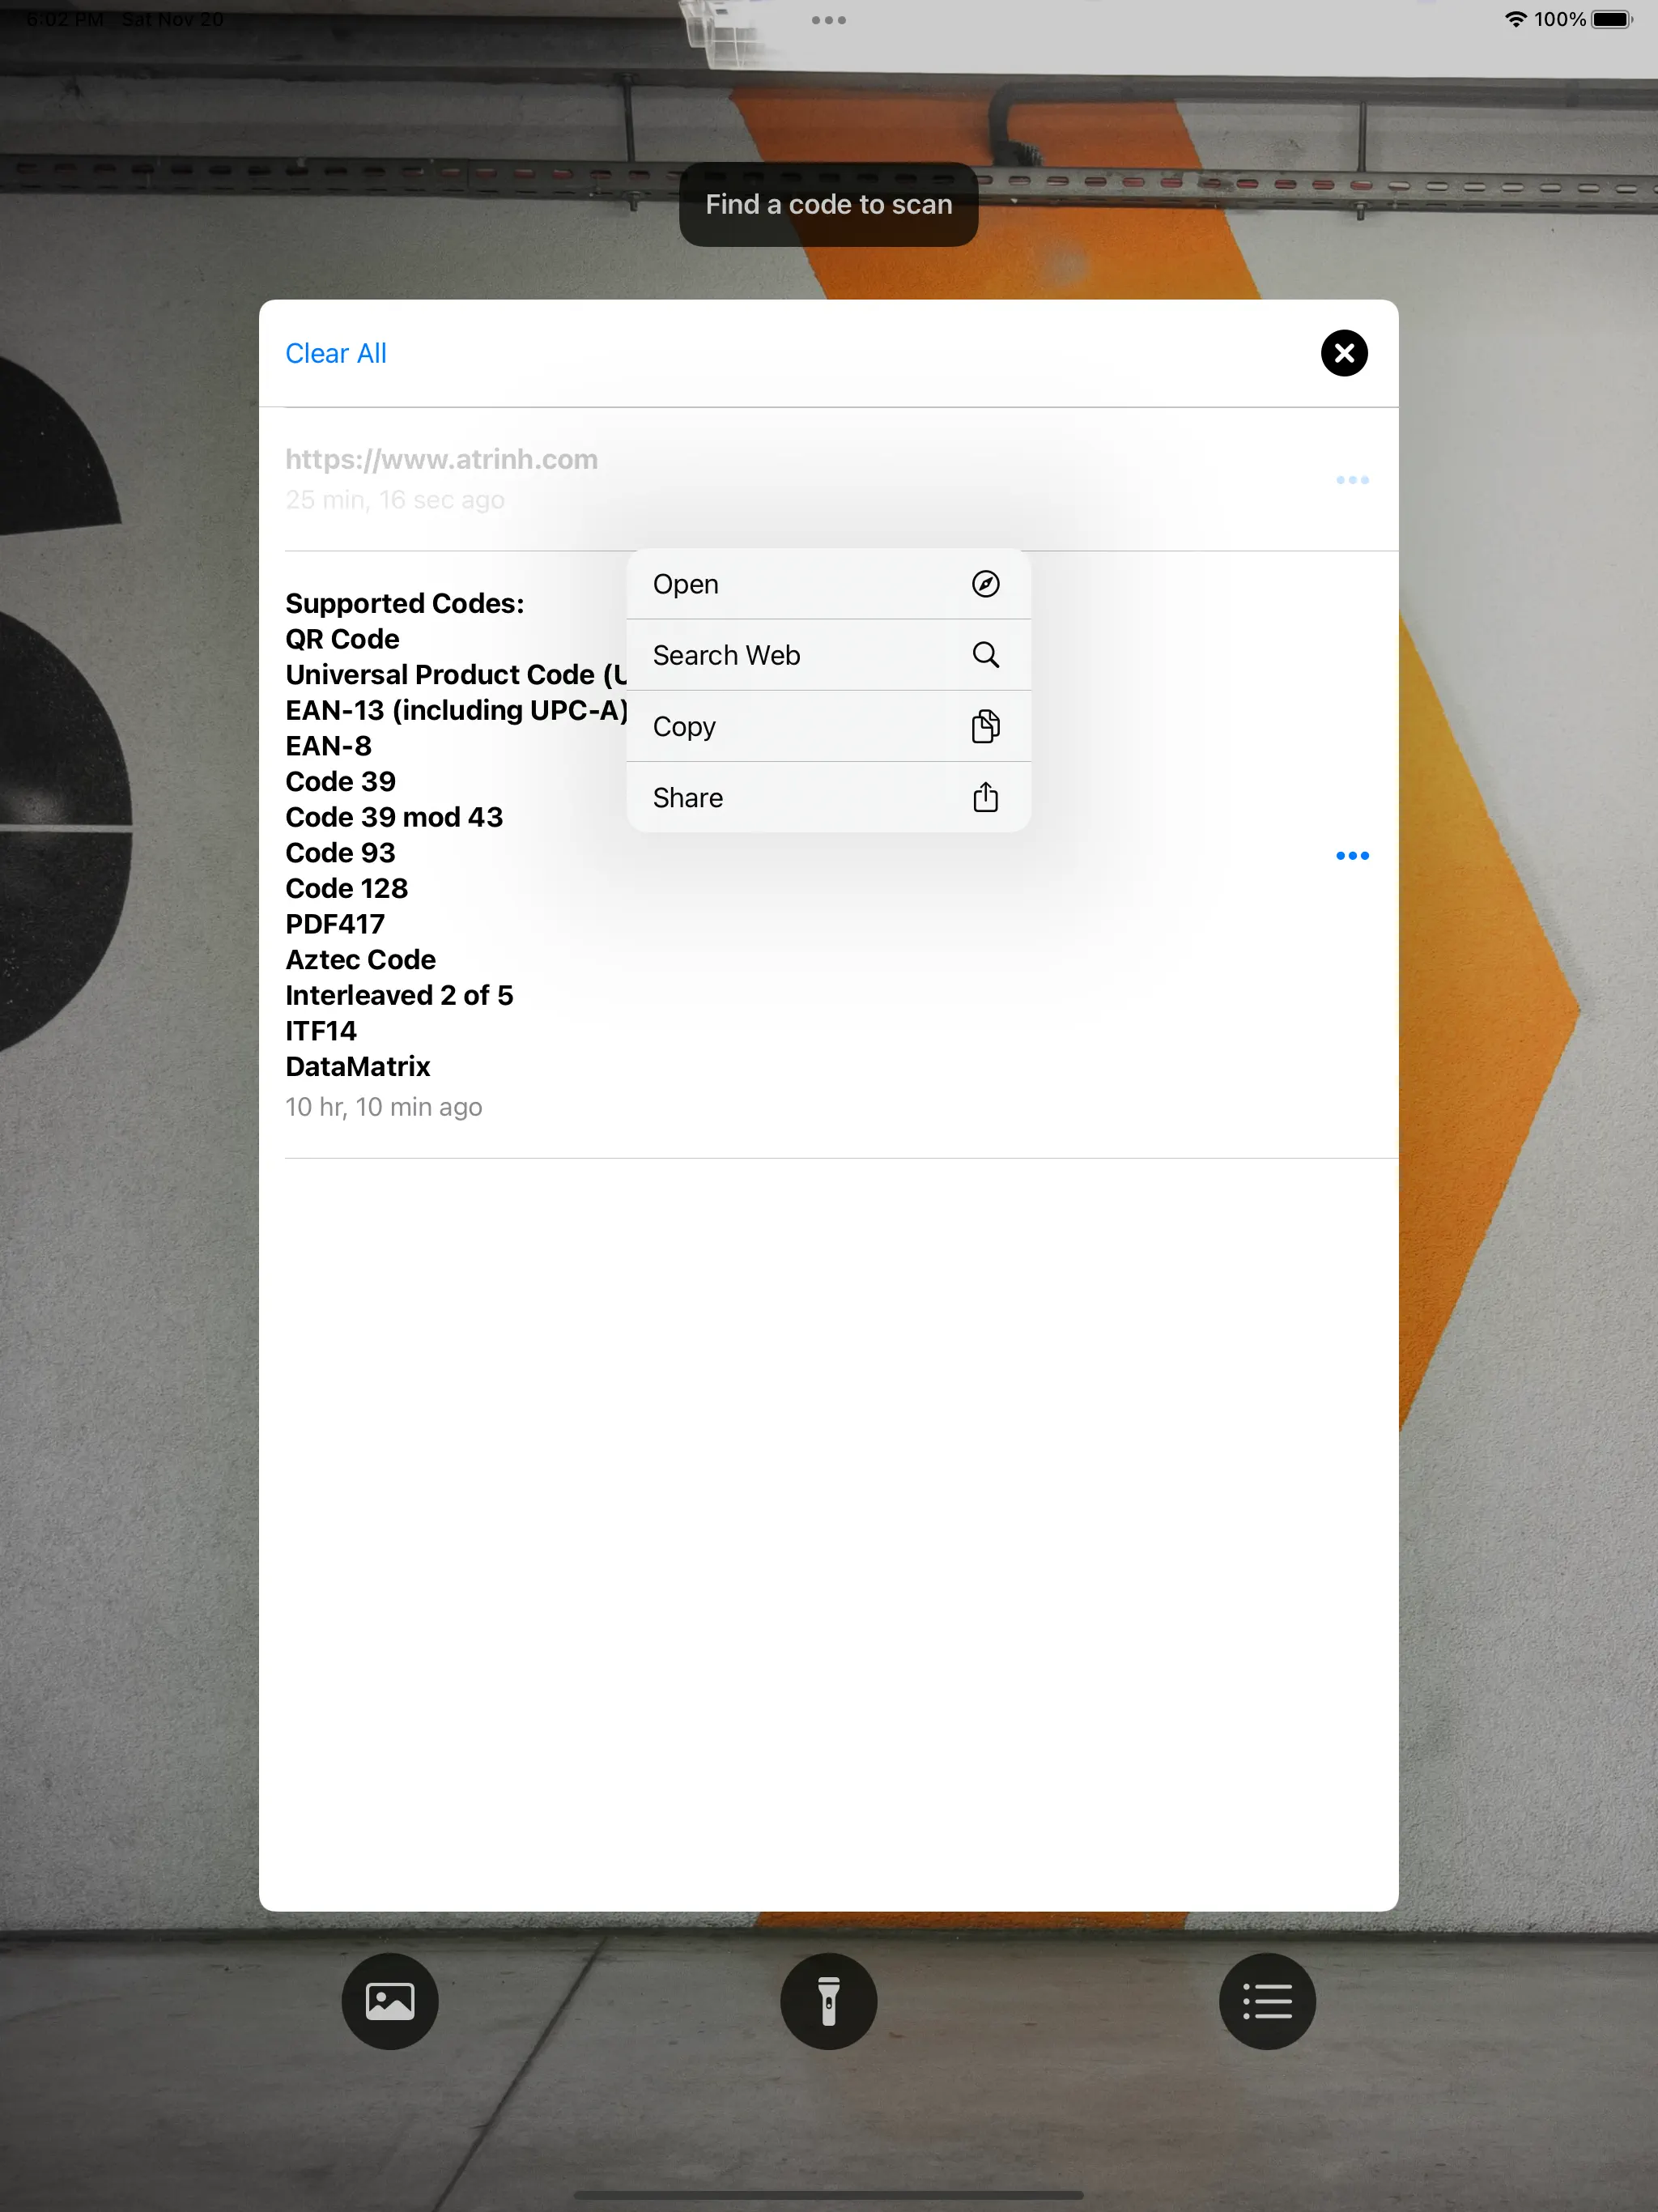Screen dimensions: 1658x2212
Task: Tap the https://www.atrinh.com history entry
Action: pos(441,460)
